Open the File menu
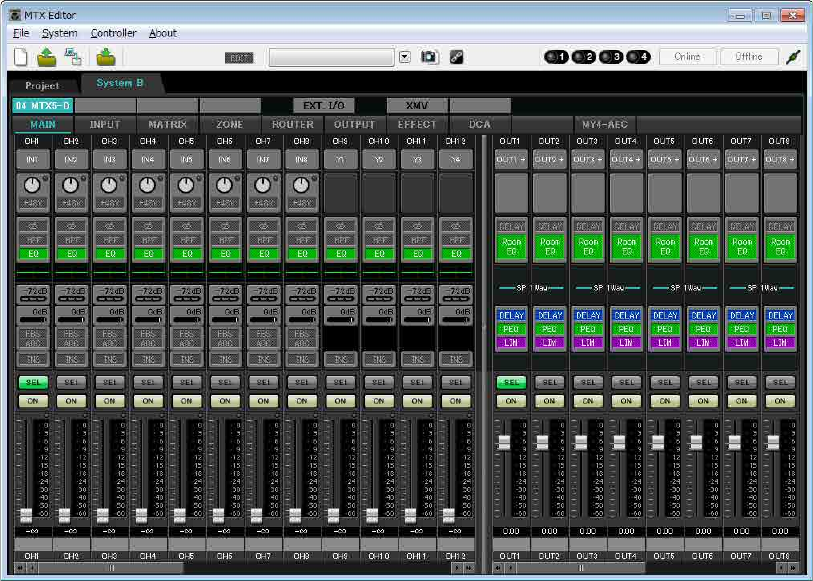813x581 pixels. point(21,33)
